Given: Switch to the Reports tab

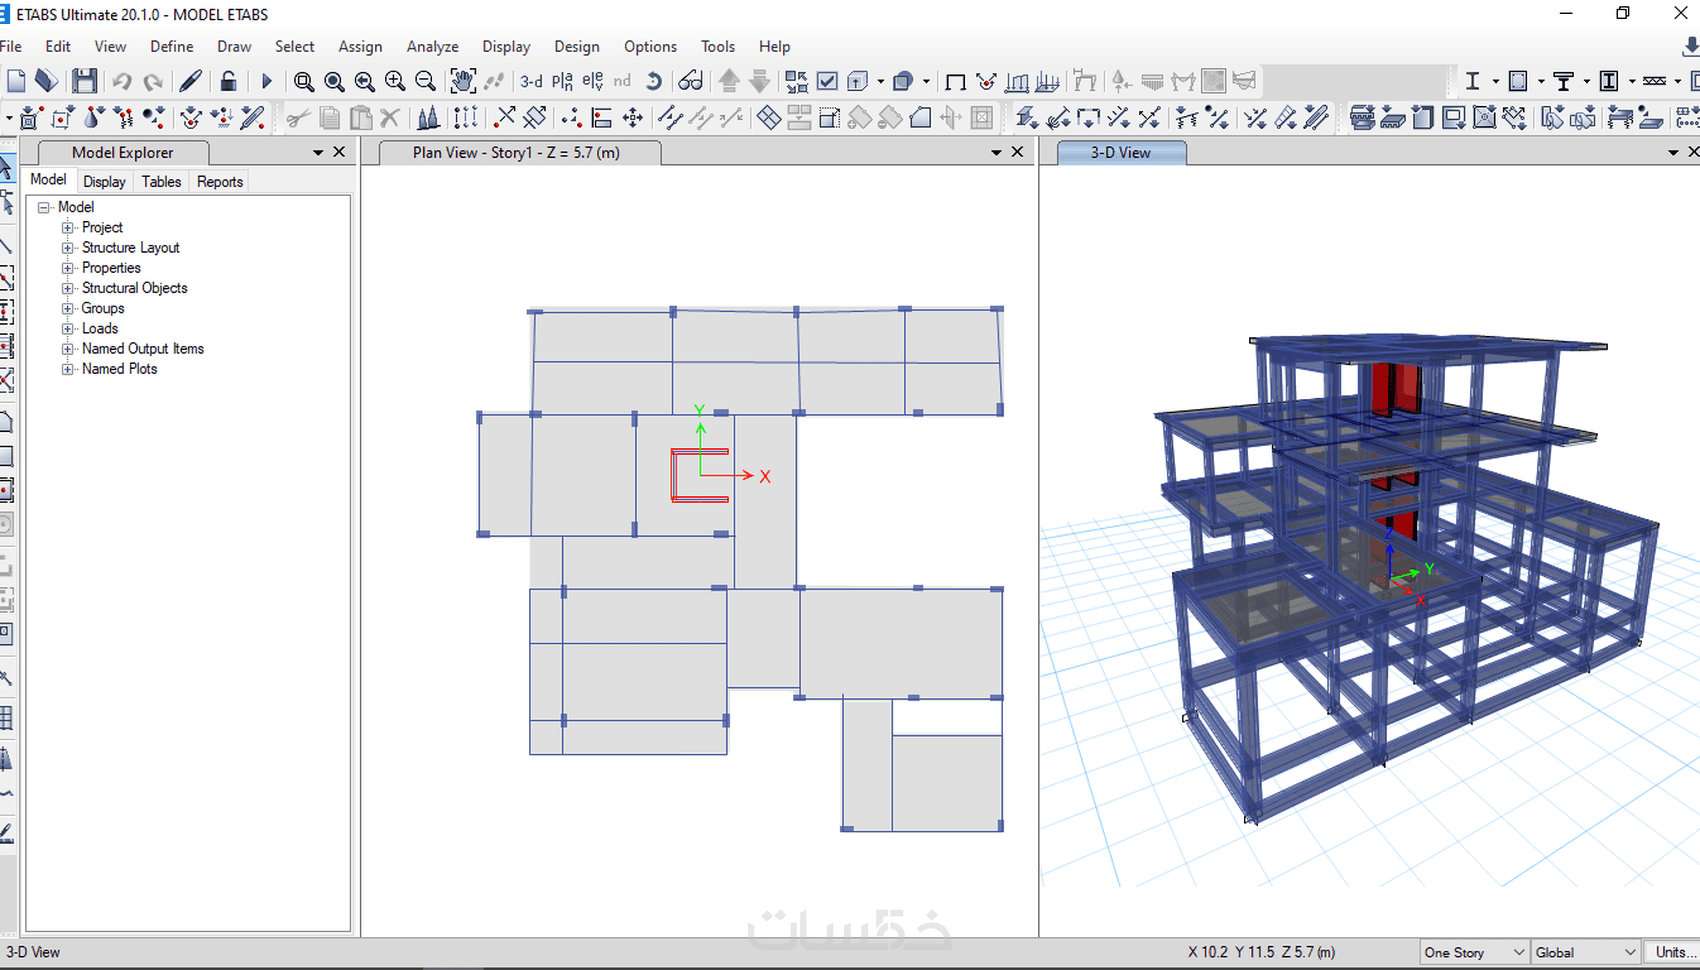Looking at the screenshot, I should click(220, 181).
